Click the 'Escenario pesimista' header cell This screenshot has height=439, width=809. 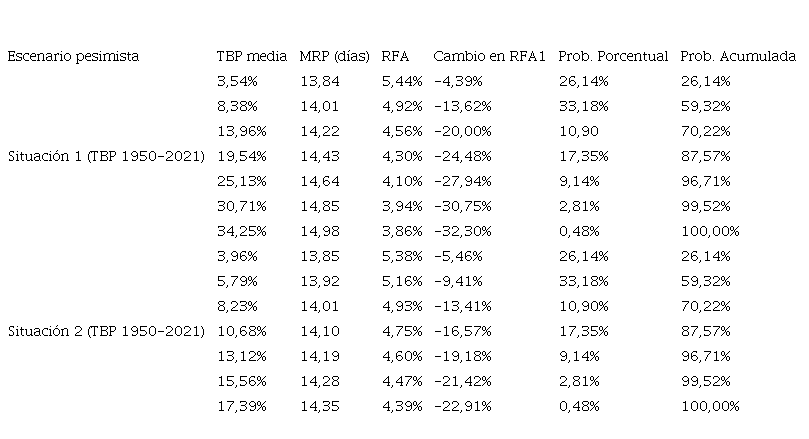pos(73,57)
